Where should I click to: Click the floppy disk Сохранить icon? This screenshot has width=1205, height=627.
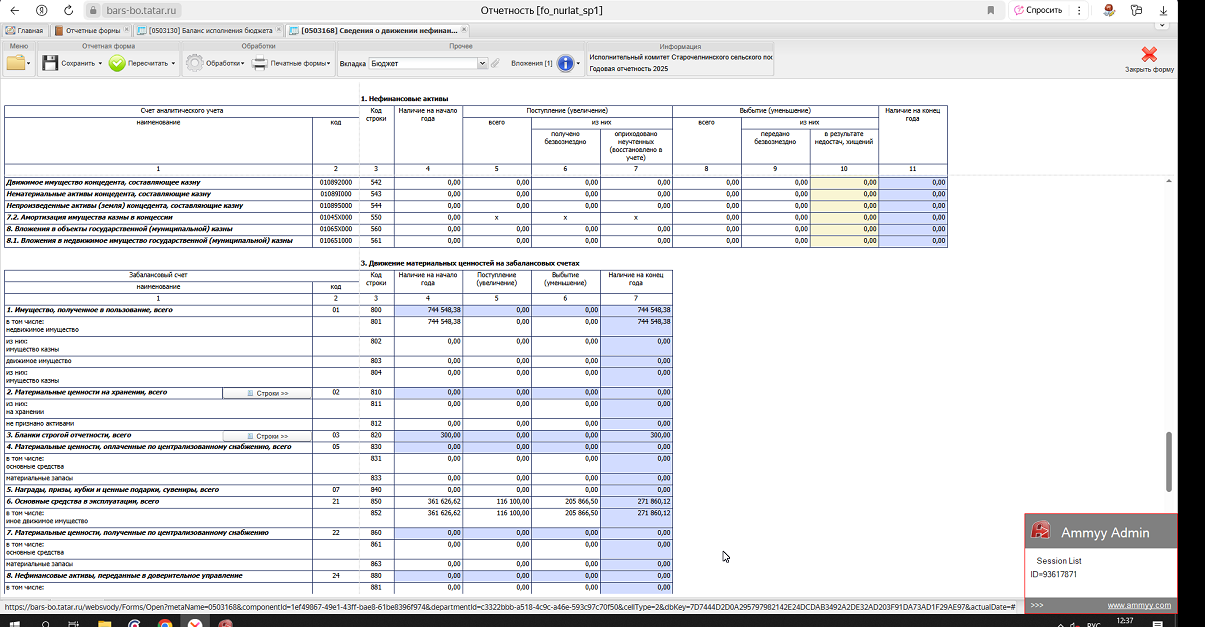(49, 63)
